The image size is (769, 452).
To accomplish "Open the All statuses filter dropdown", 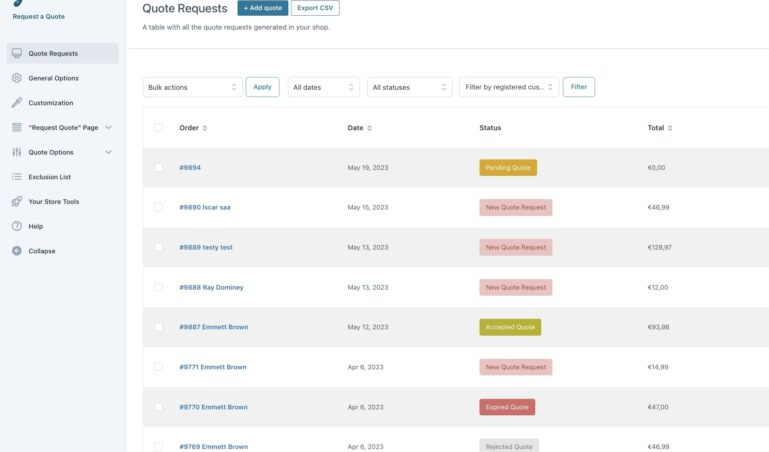I will click(409, 87).
